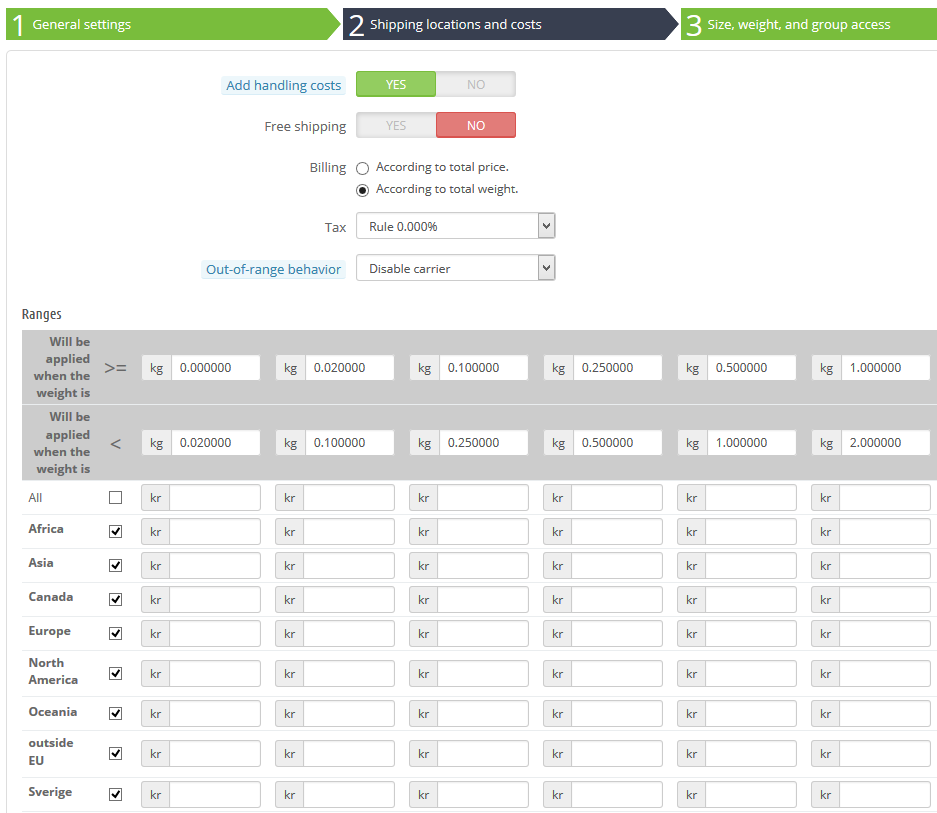Viewport: 937px width, 813px height.
Task: Click Africa price field for sixth range
Action: [x=884, y=532]
